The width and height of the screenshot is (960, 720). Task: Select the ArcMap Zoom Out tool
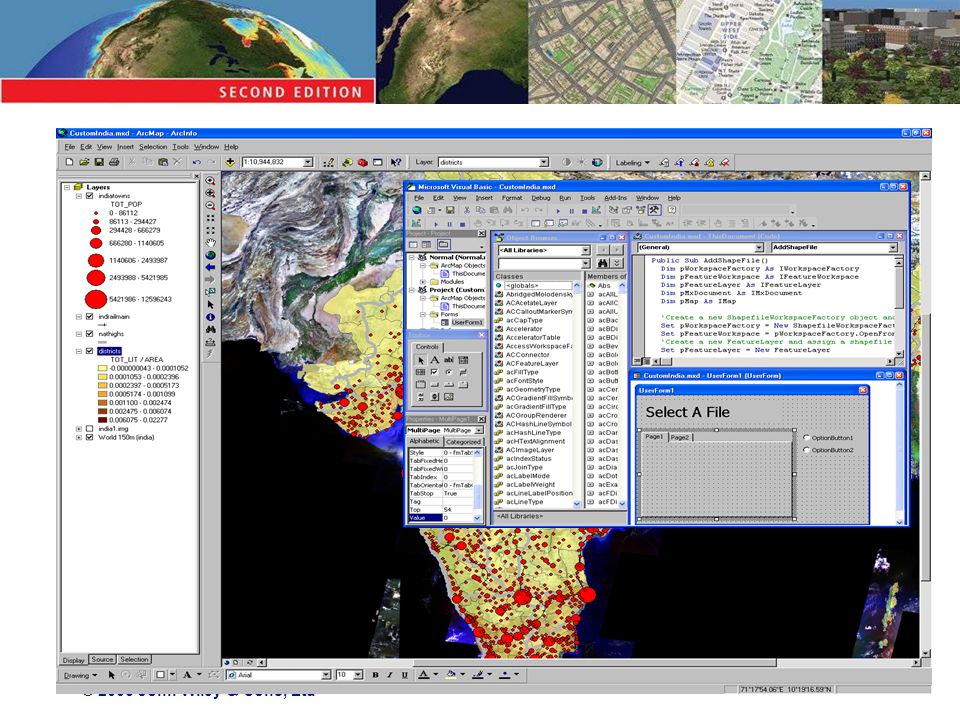pyautogui.click(x=211, y=206)
